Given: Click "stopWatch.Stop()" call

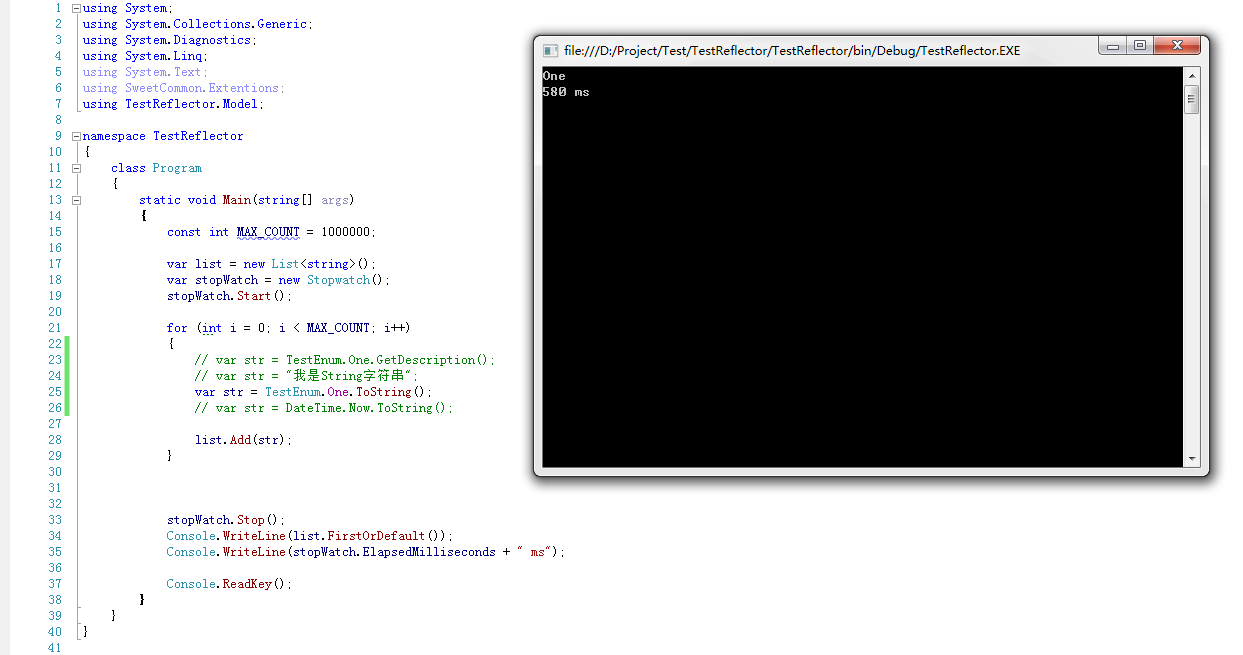Looking at the screenshot, I should pyautogui.click(x=226, y=520).
